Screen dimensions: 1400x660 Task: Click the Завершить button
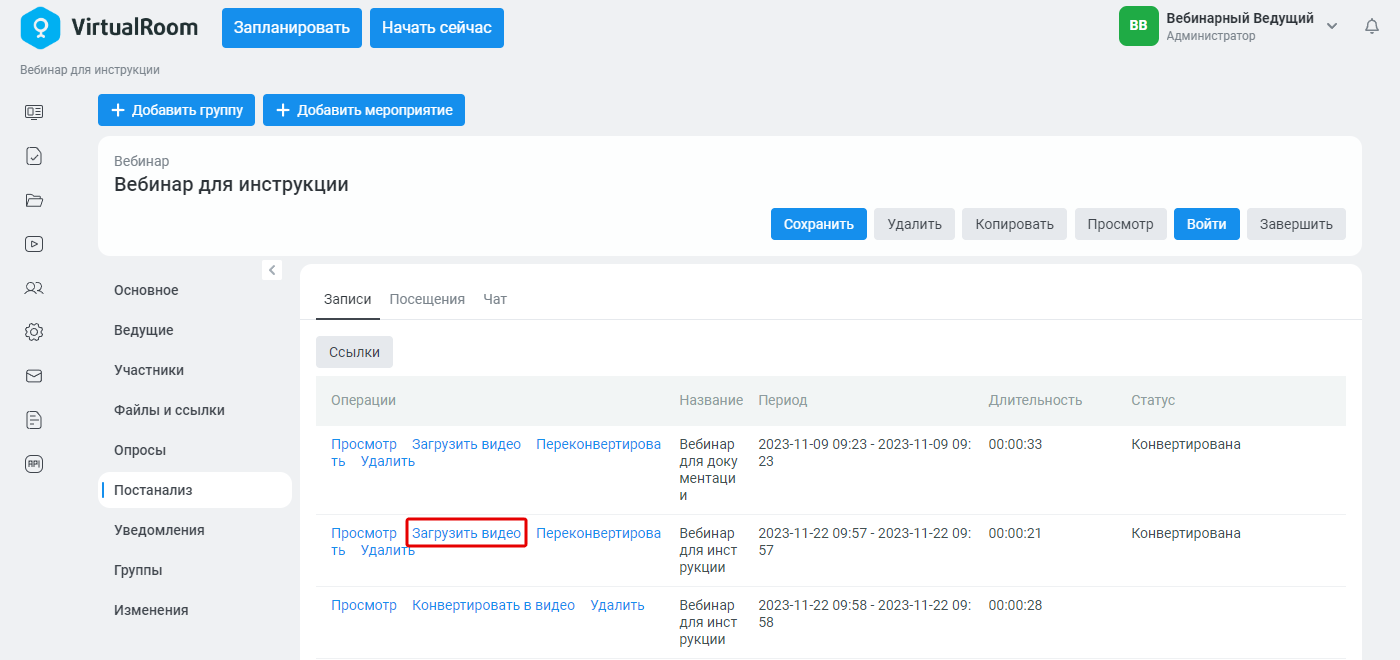(1296, 224)
